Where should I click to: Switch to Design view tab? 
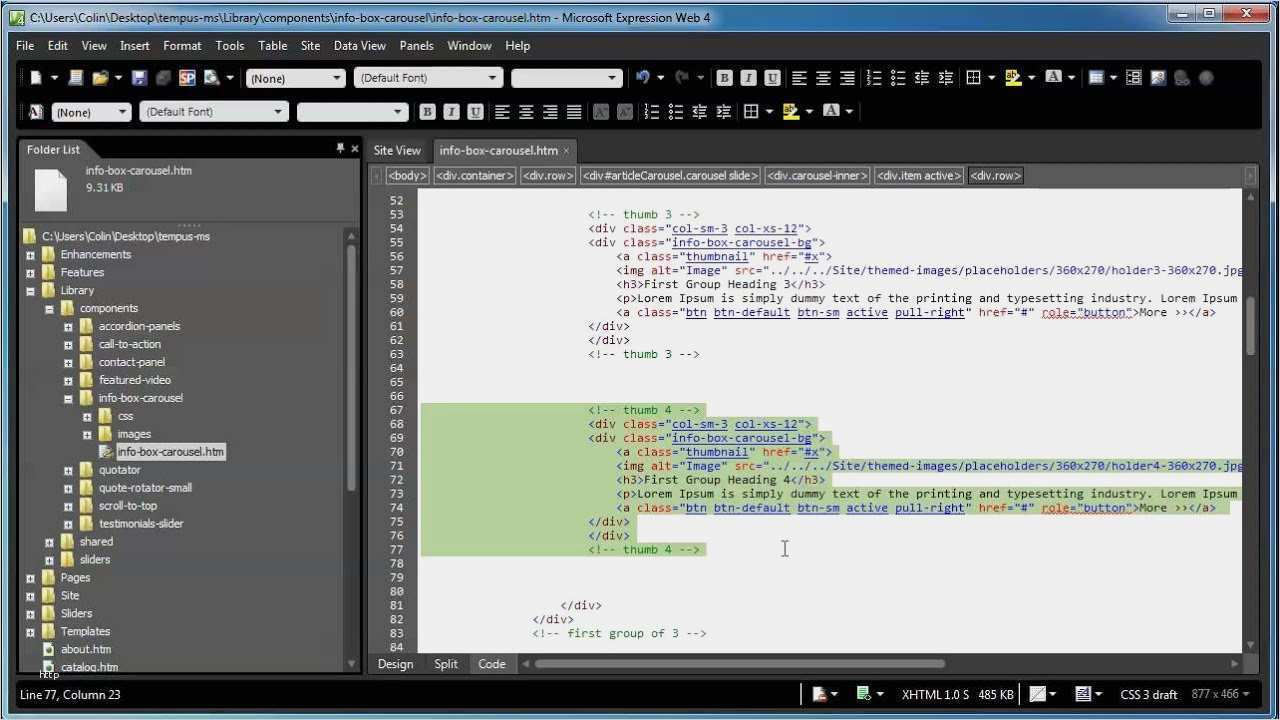click(395, 664)
